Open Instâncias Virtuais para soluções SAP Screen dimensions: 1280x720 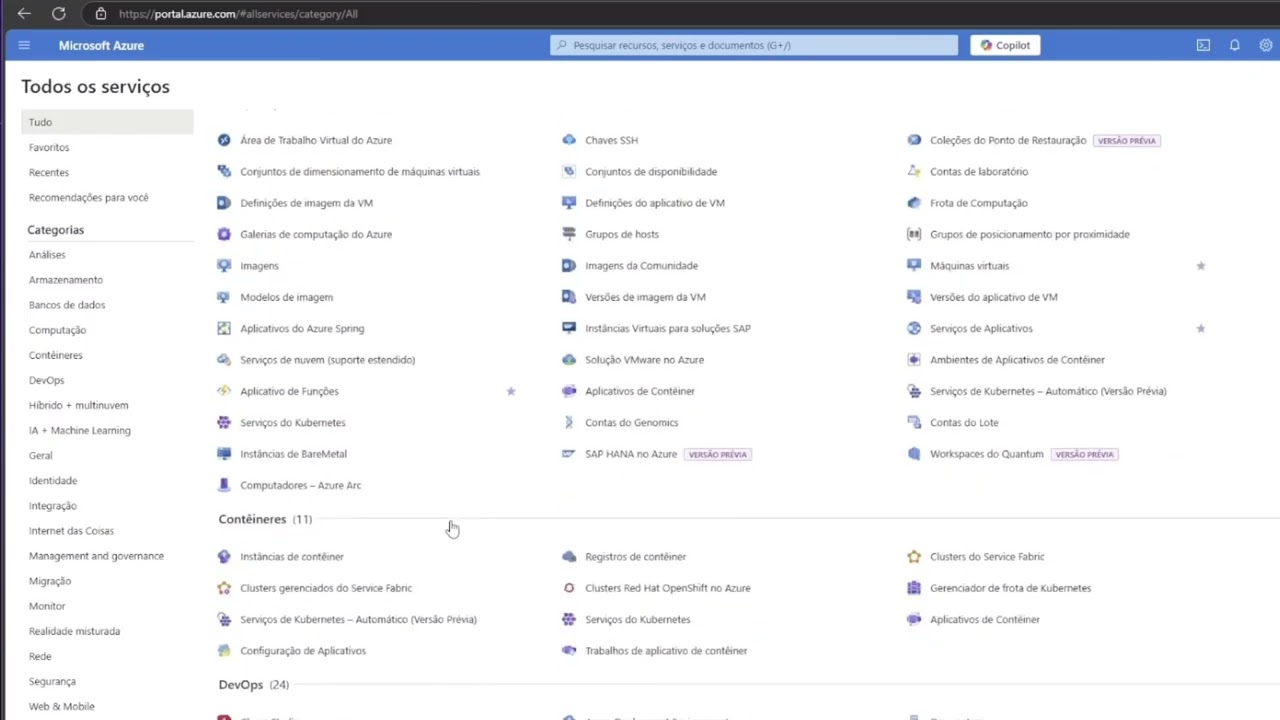[x=668, y=328]
